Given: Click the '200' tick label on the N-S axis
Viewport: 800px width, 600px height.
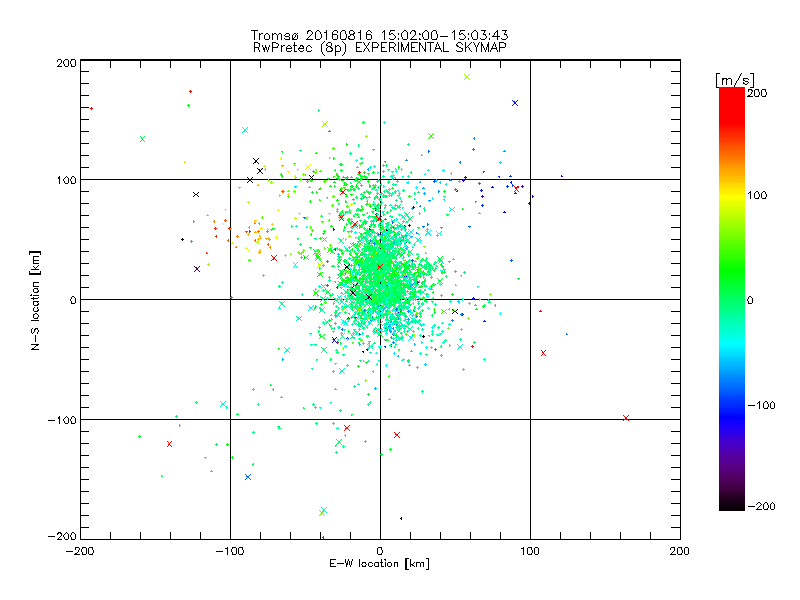Looking at the screenshot, I should pyautogui.click(x=66, y=63).
